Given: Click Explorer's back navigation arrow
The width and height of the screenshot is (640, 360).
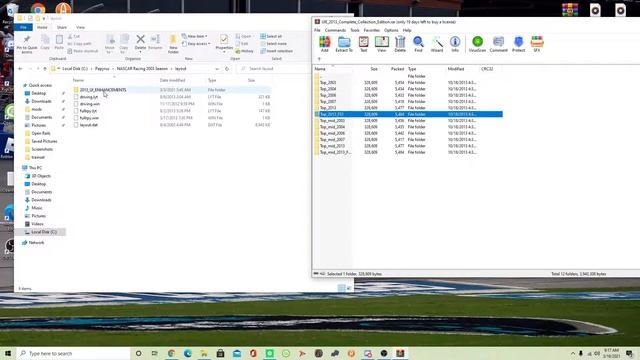Looking at the screenshot, I should (x=20, y=69).
